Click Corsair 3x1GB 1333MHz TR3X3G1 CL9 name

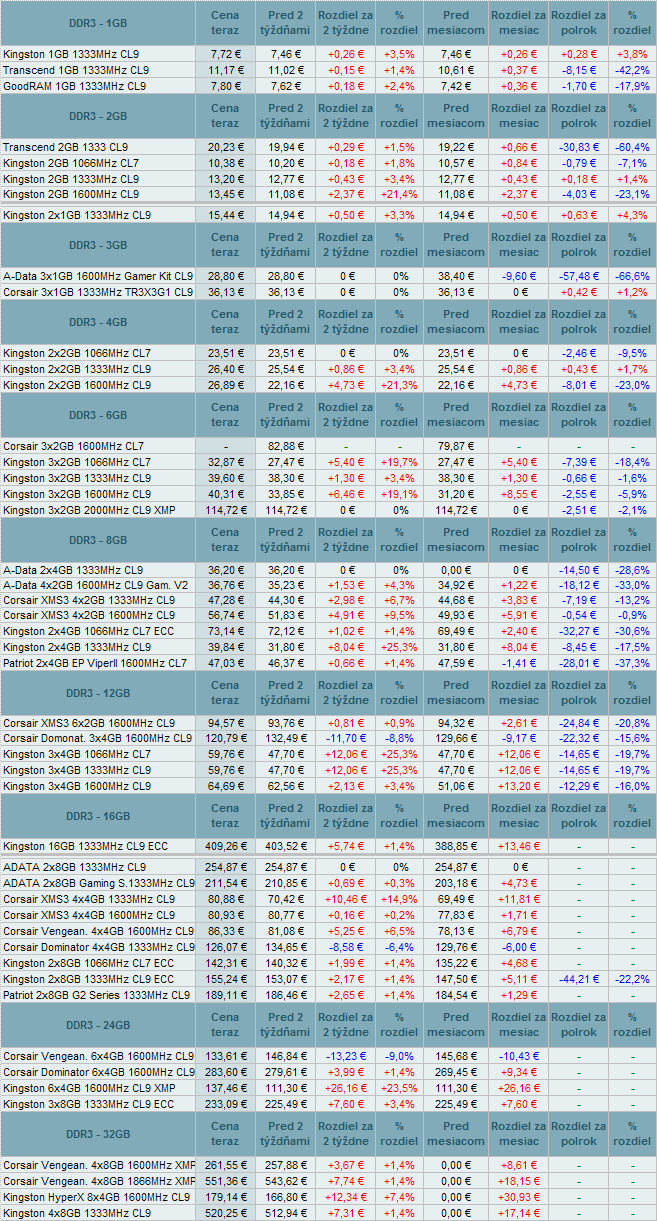click(x=98, y=292)
